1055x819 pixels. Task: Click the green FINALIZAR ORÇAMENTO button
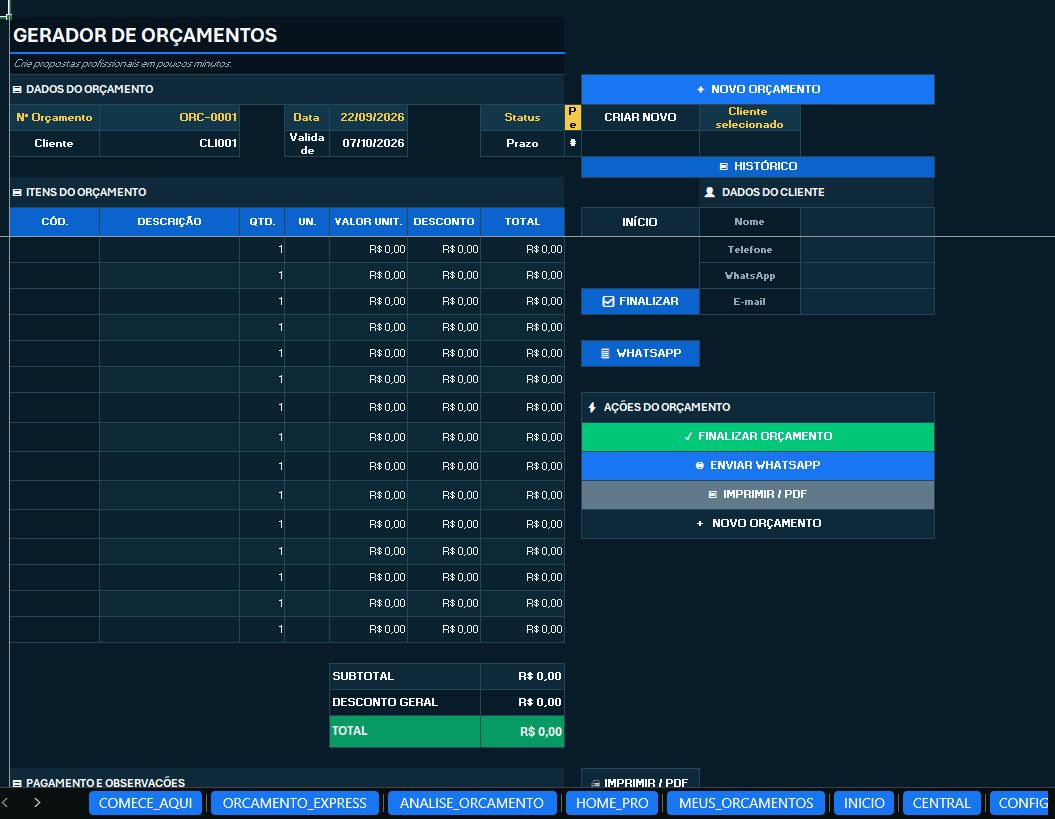coord(758,437)
